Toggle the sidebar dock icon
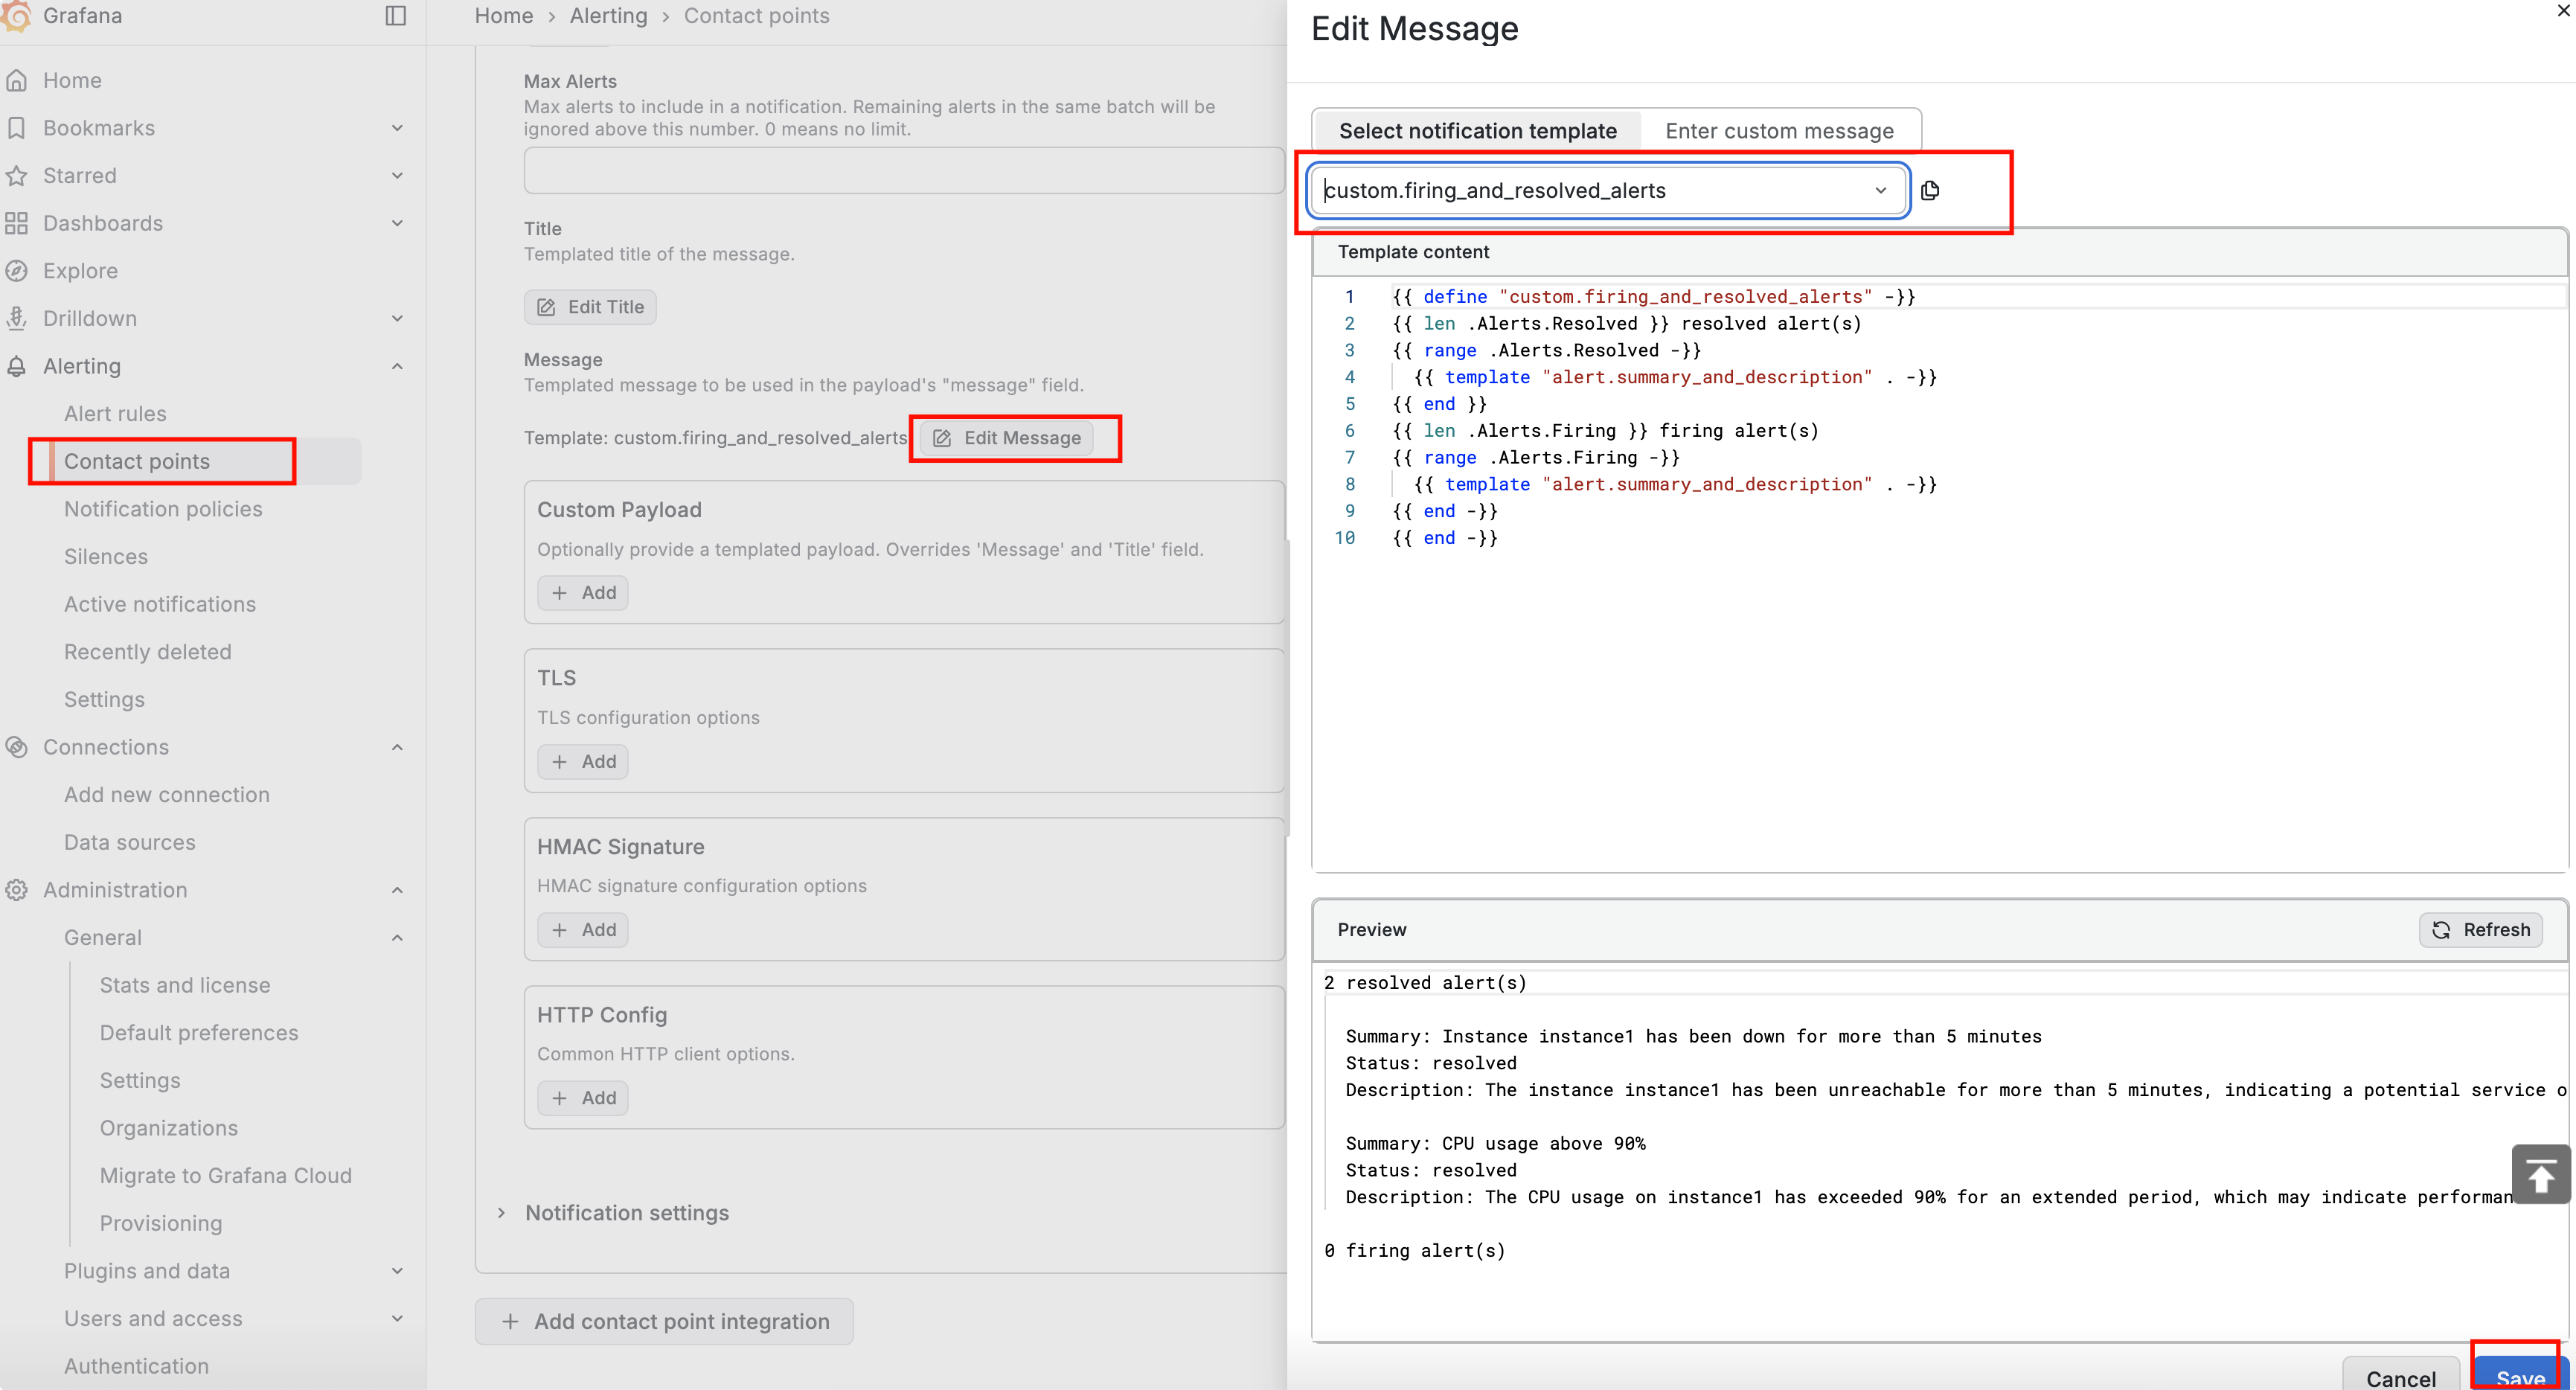The image size is (2576, 1390). coord(395,16)
